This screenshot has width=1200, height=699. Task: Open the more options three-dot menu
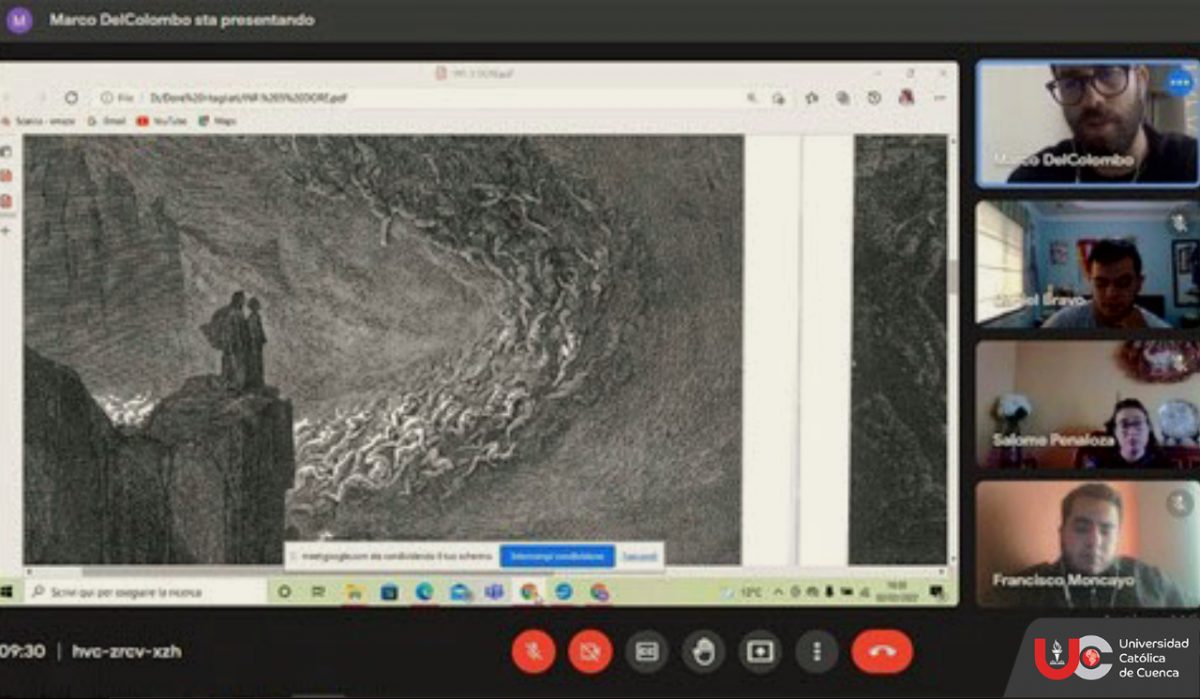point(817,652)
